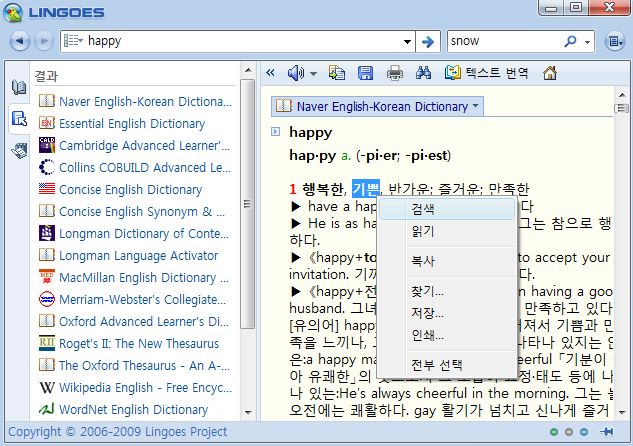Go back with the left arrow button

(20, 41)
